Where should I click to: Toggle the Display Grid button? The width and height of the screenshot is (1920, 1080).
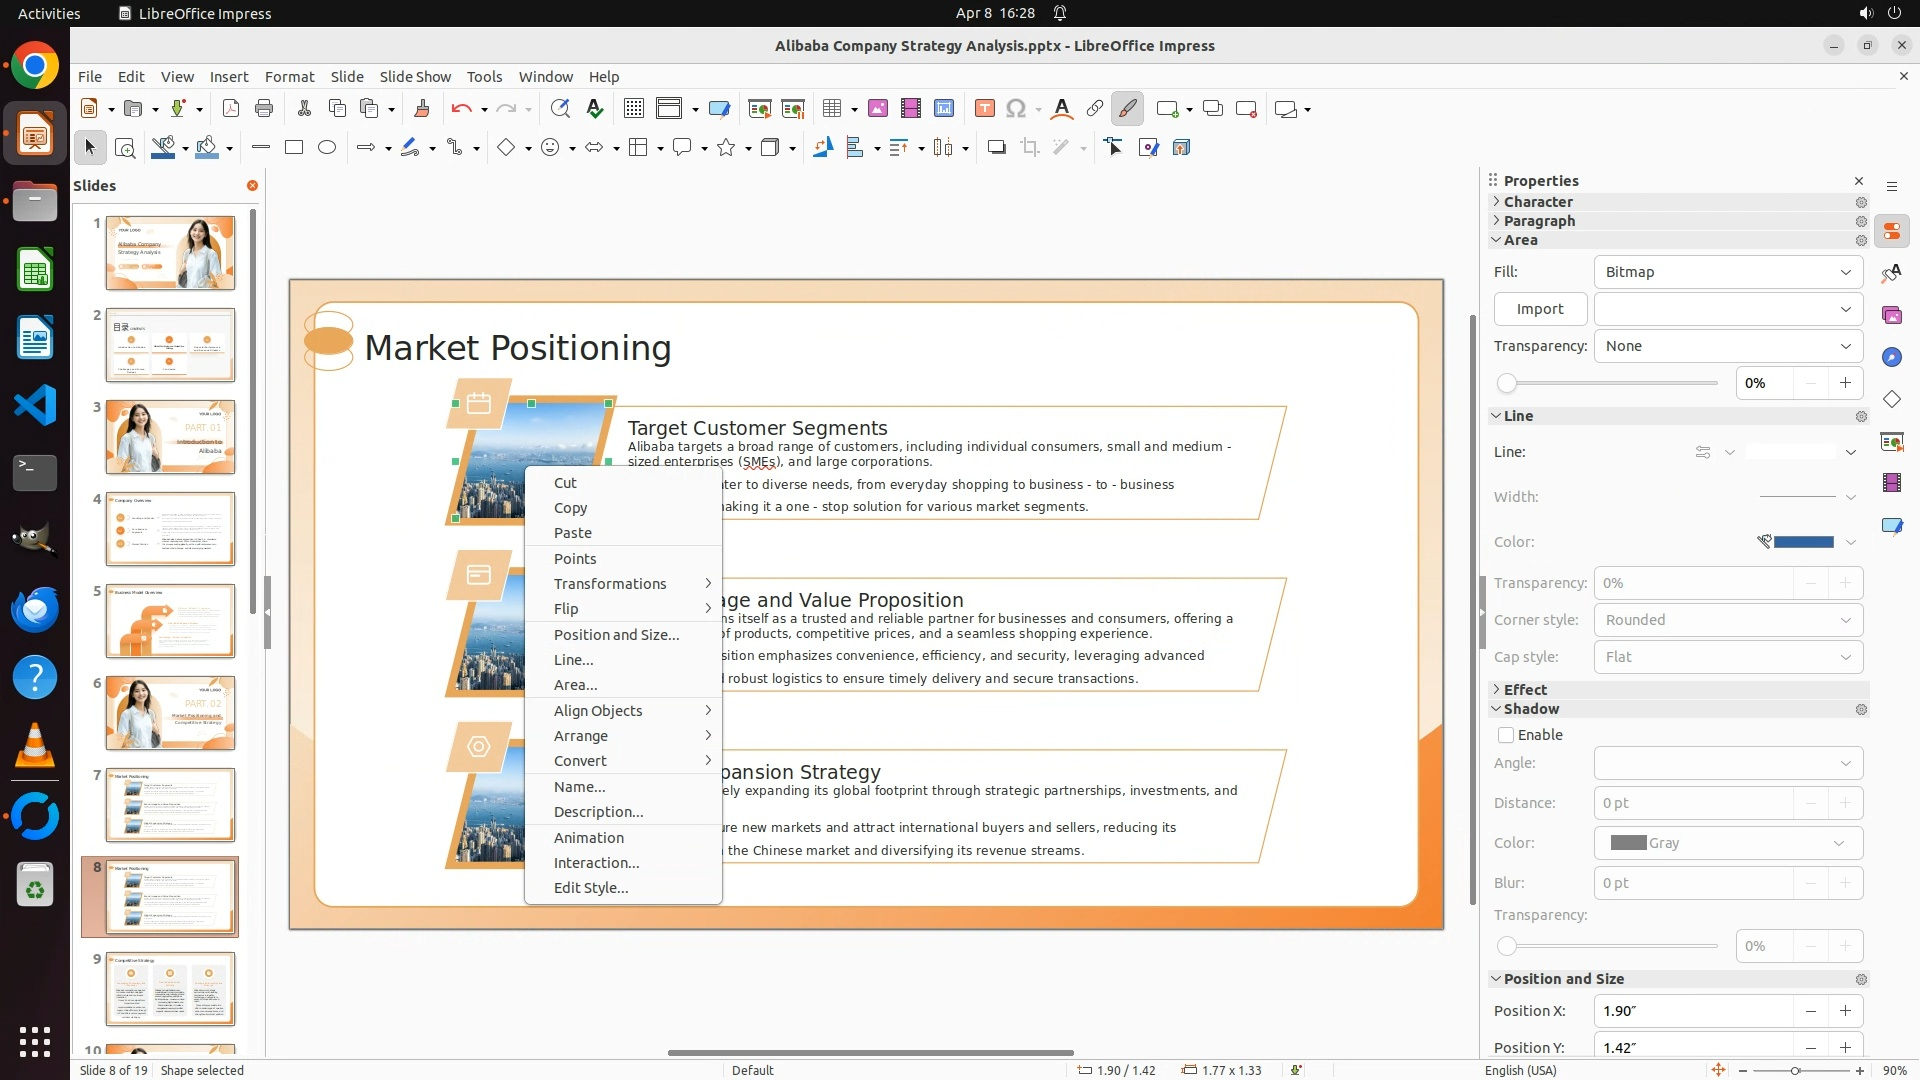(633, 109)
